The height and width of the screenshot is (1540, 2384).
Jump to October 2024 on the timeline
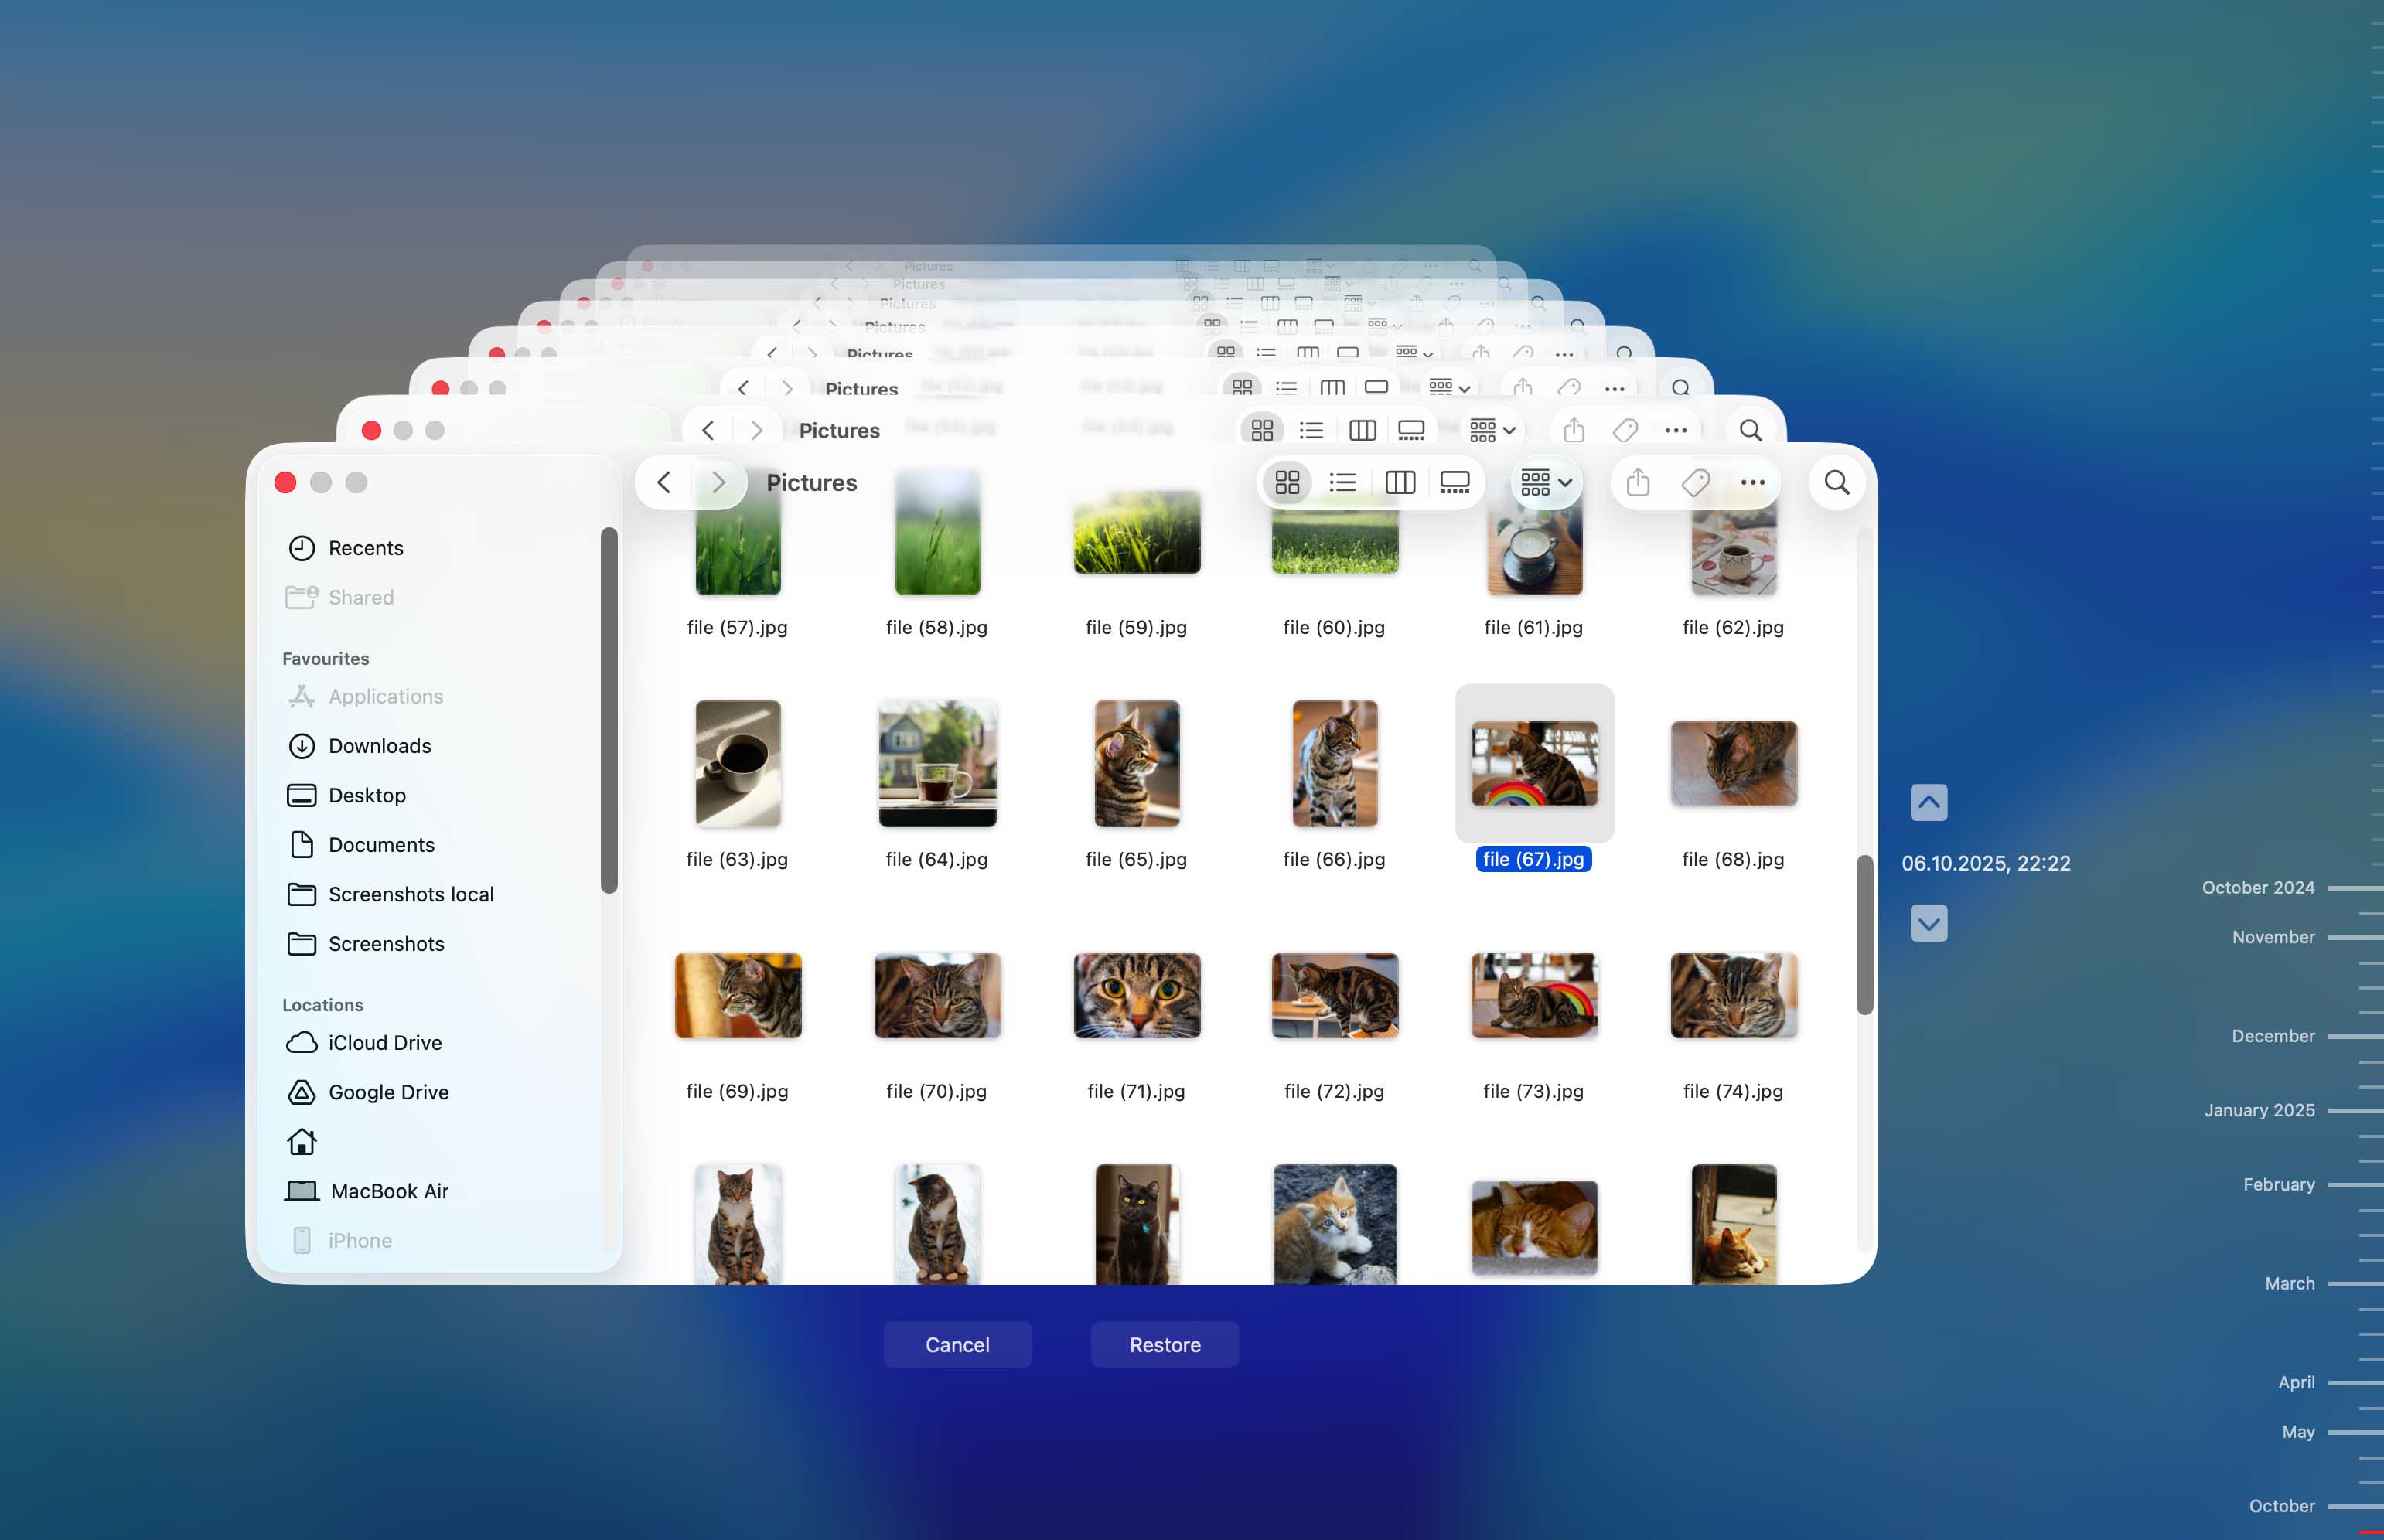point(2257,887)
